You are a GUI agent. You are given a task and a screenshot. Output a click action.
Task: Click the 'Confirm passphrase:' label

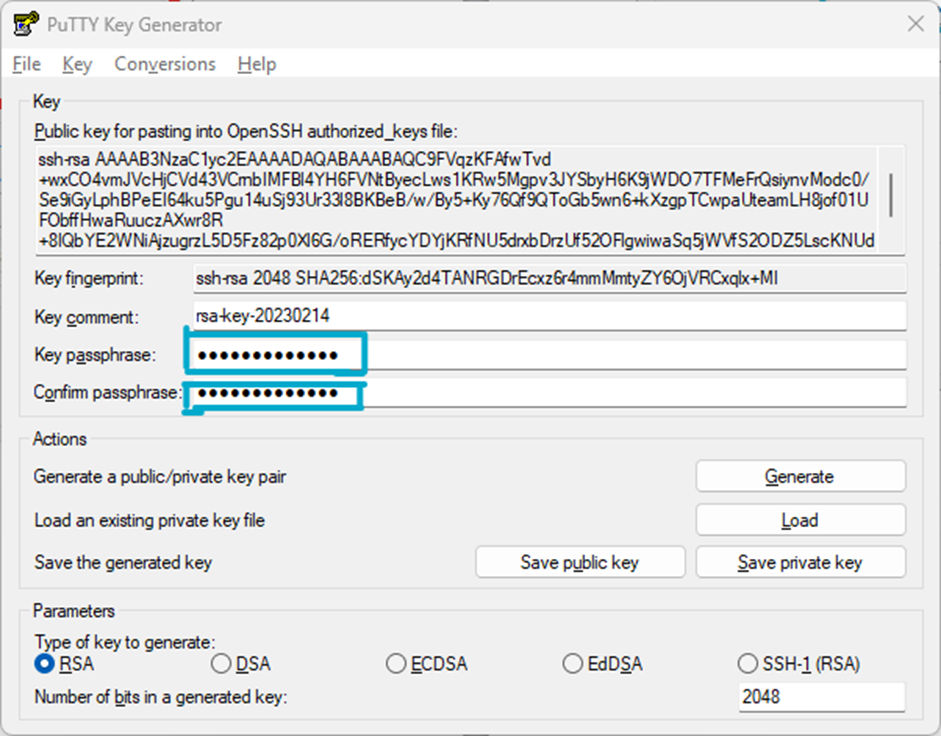tap(107, 393)
